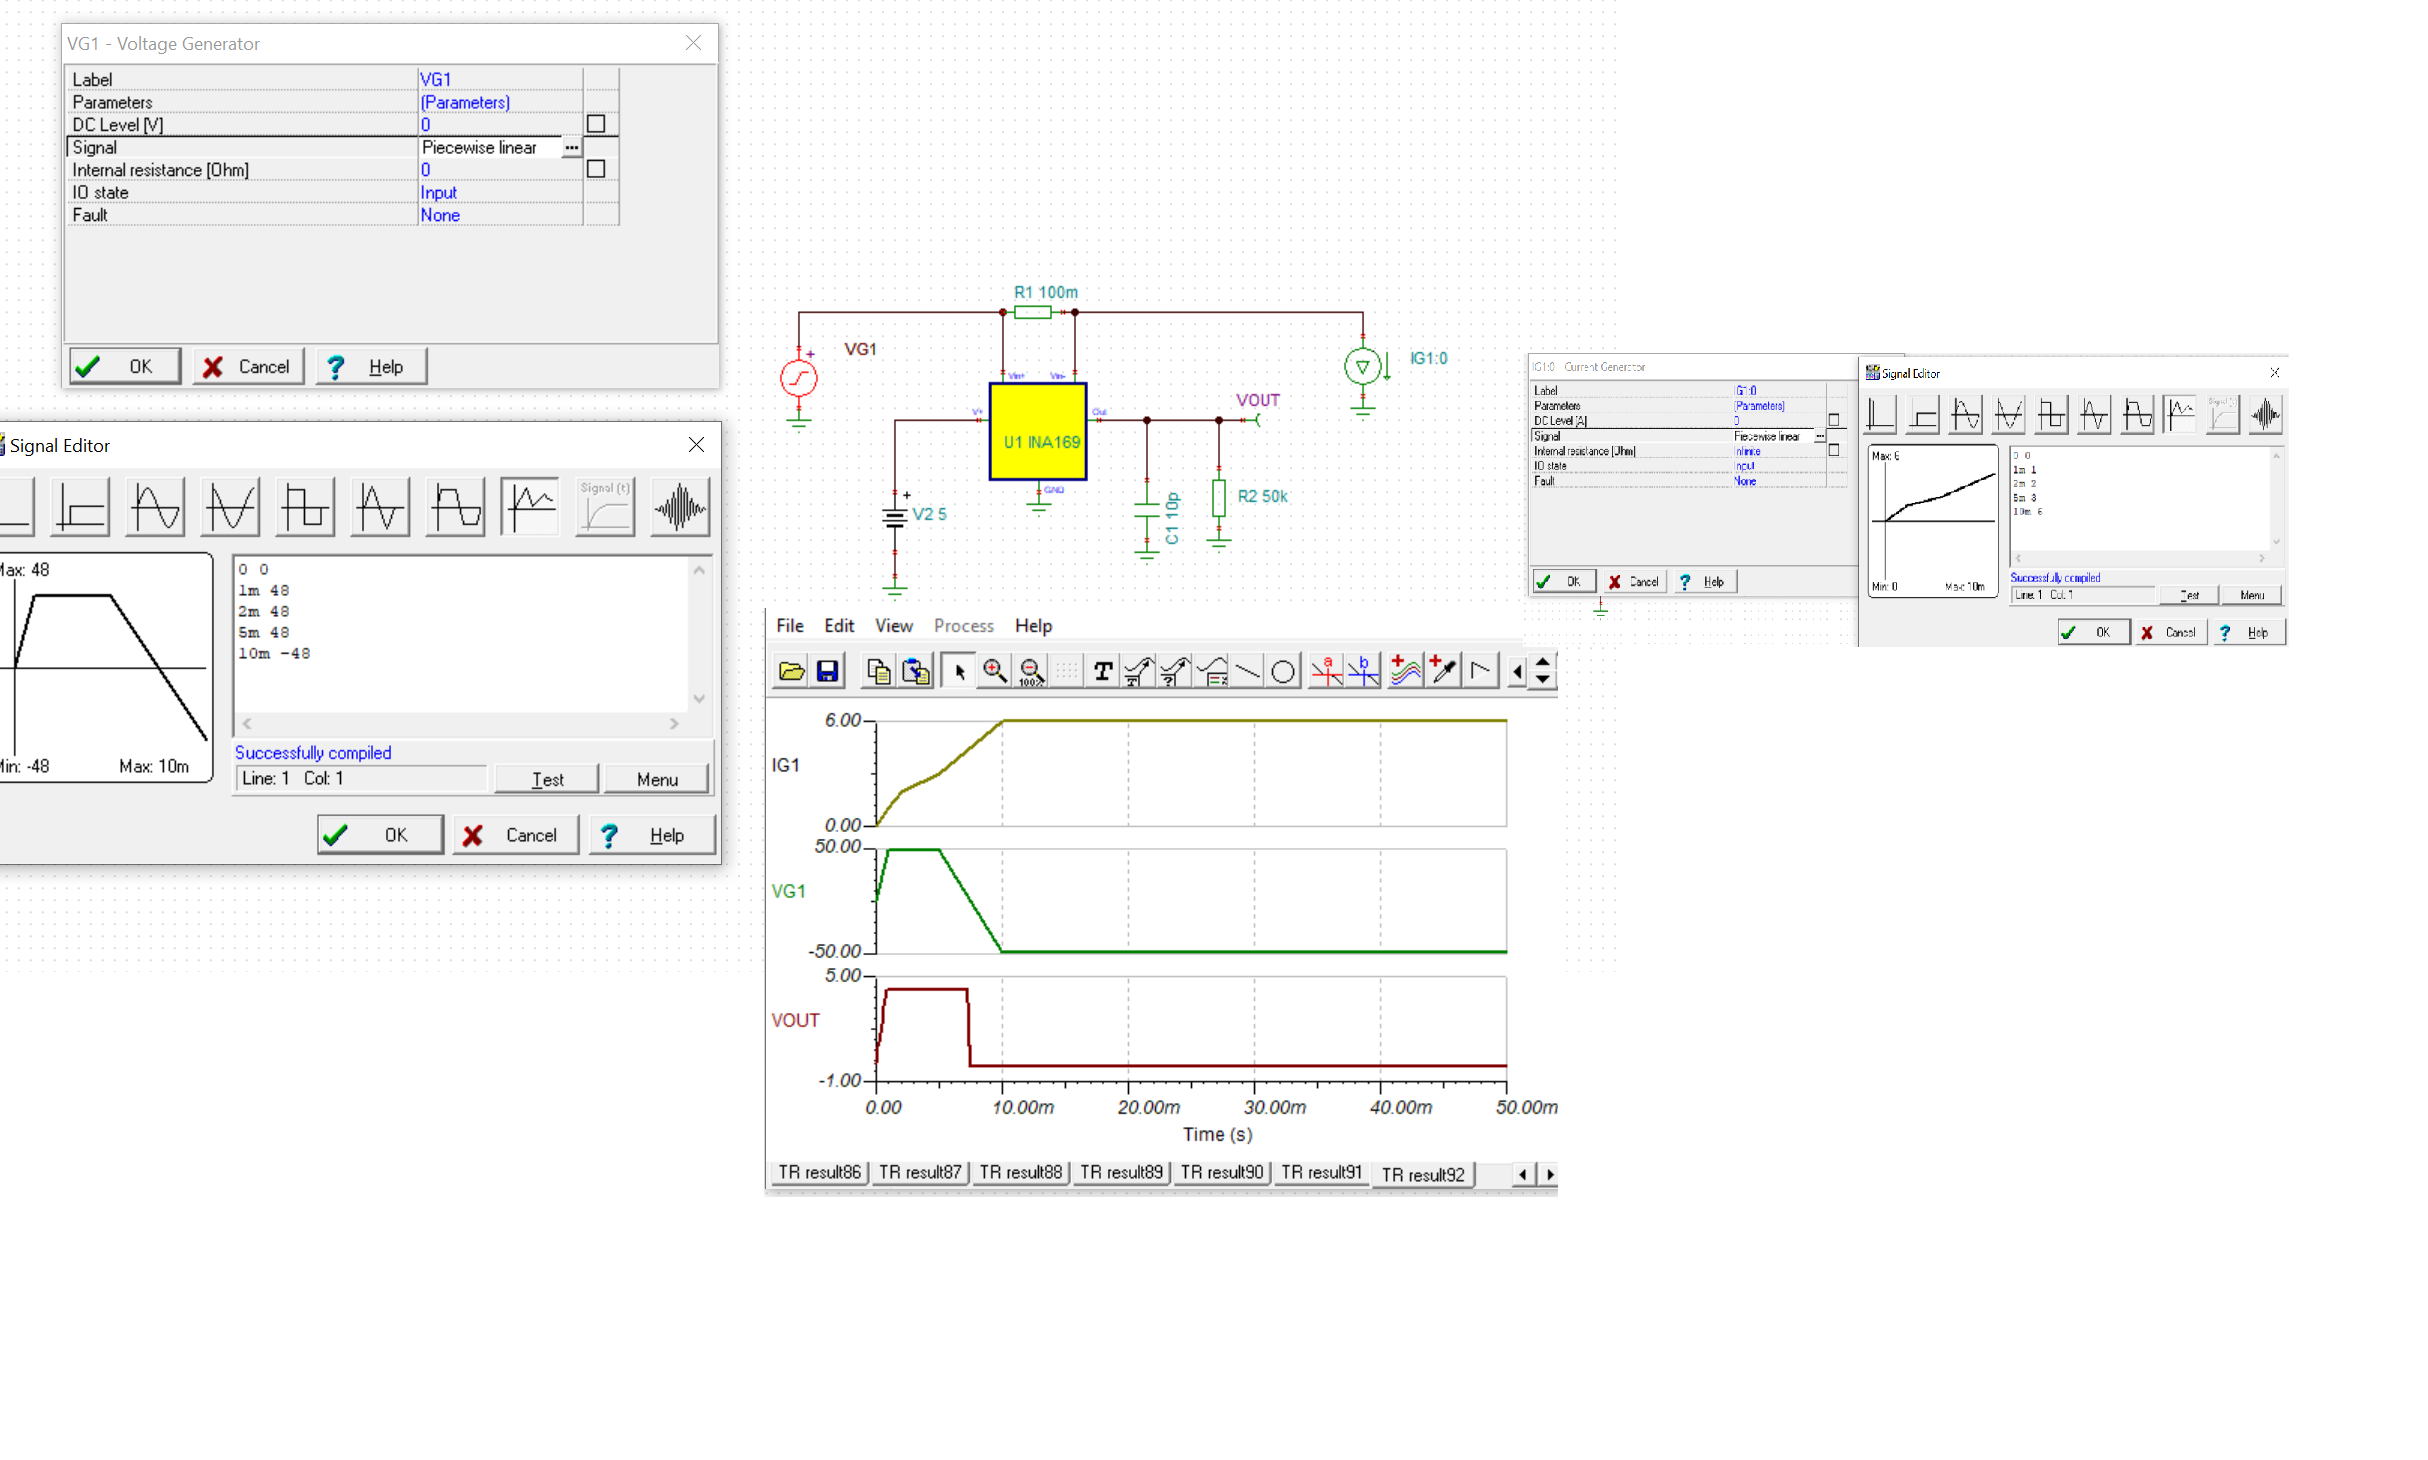Select the curve query question-mark tool
This screenshot has height=1460, width=2428.
click(1175, 671)
